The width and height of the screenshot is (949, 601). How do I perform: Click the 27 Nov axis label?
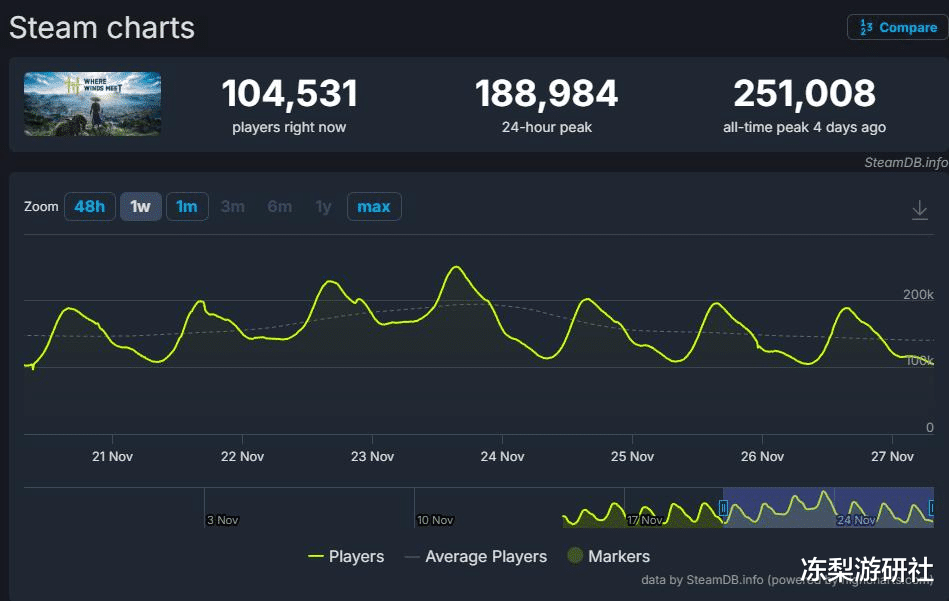click(892, 456)
